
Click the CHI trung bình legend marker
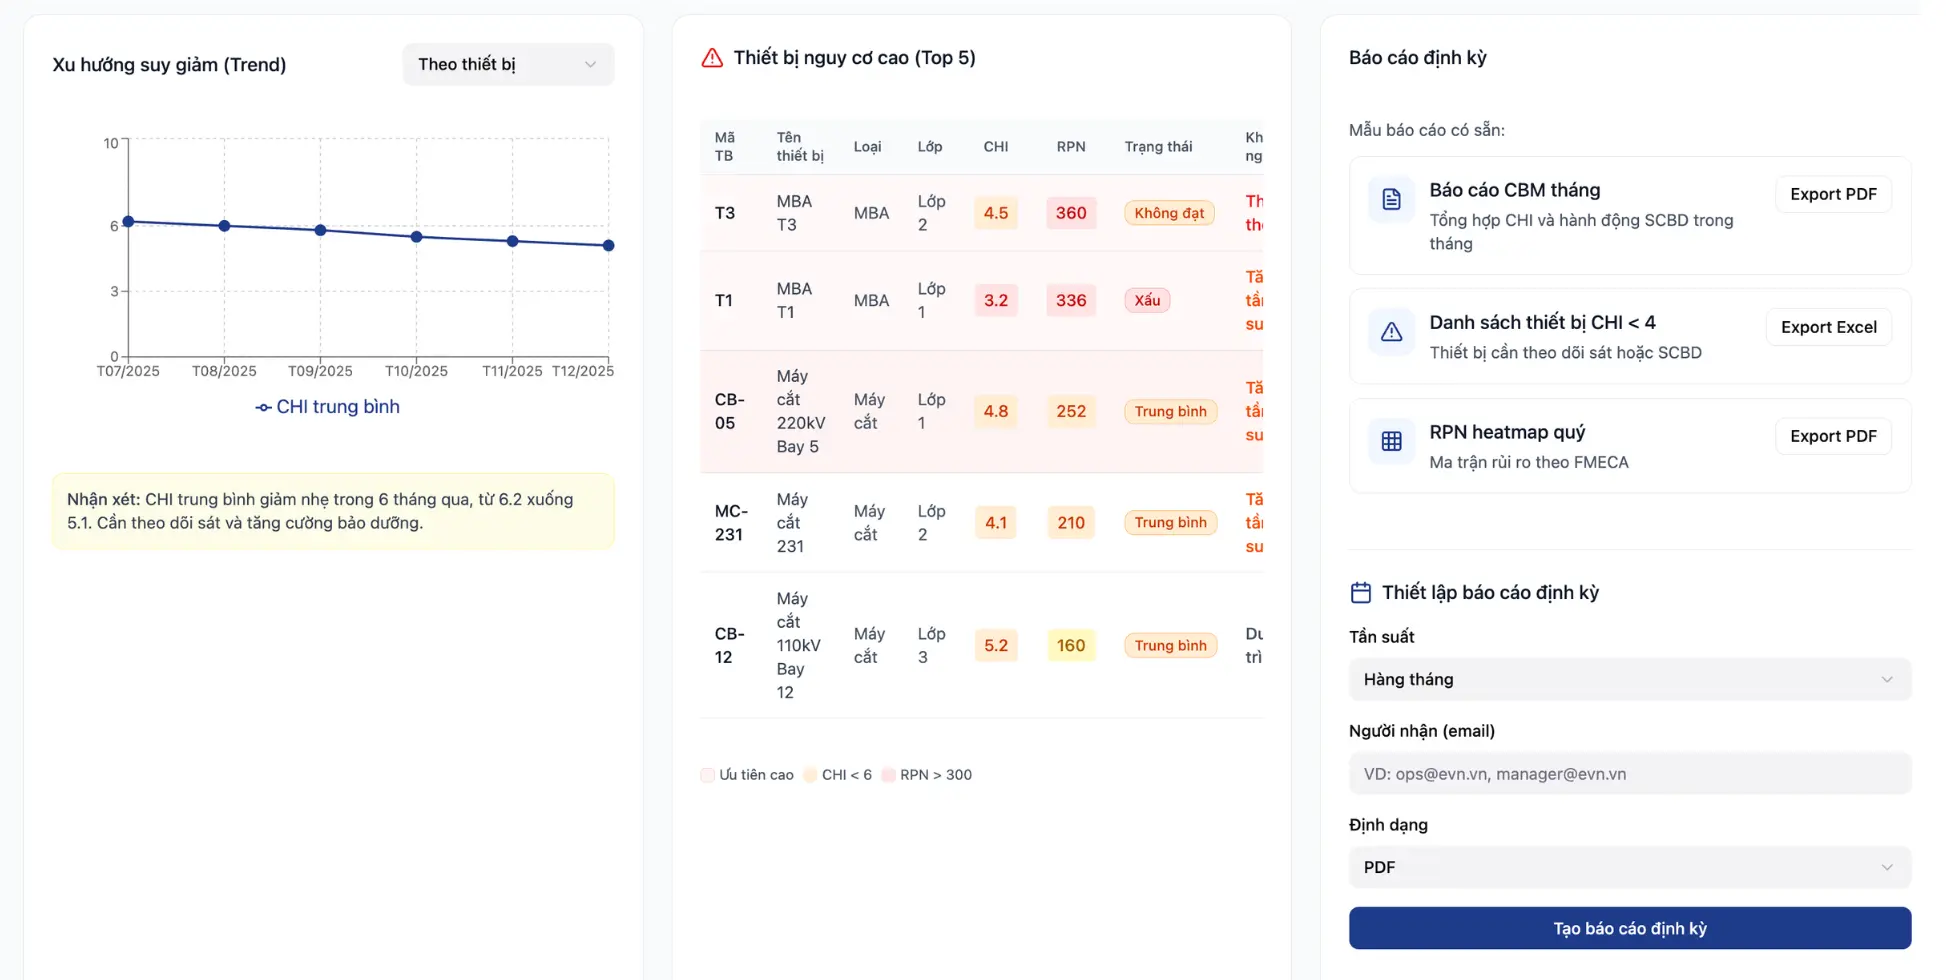[263, 407]
